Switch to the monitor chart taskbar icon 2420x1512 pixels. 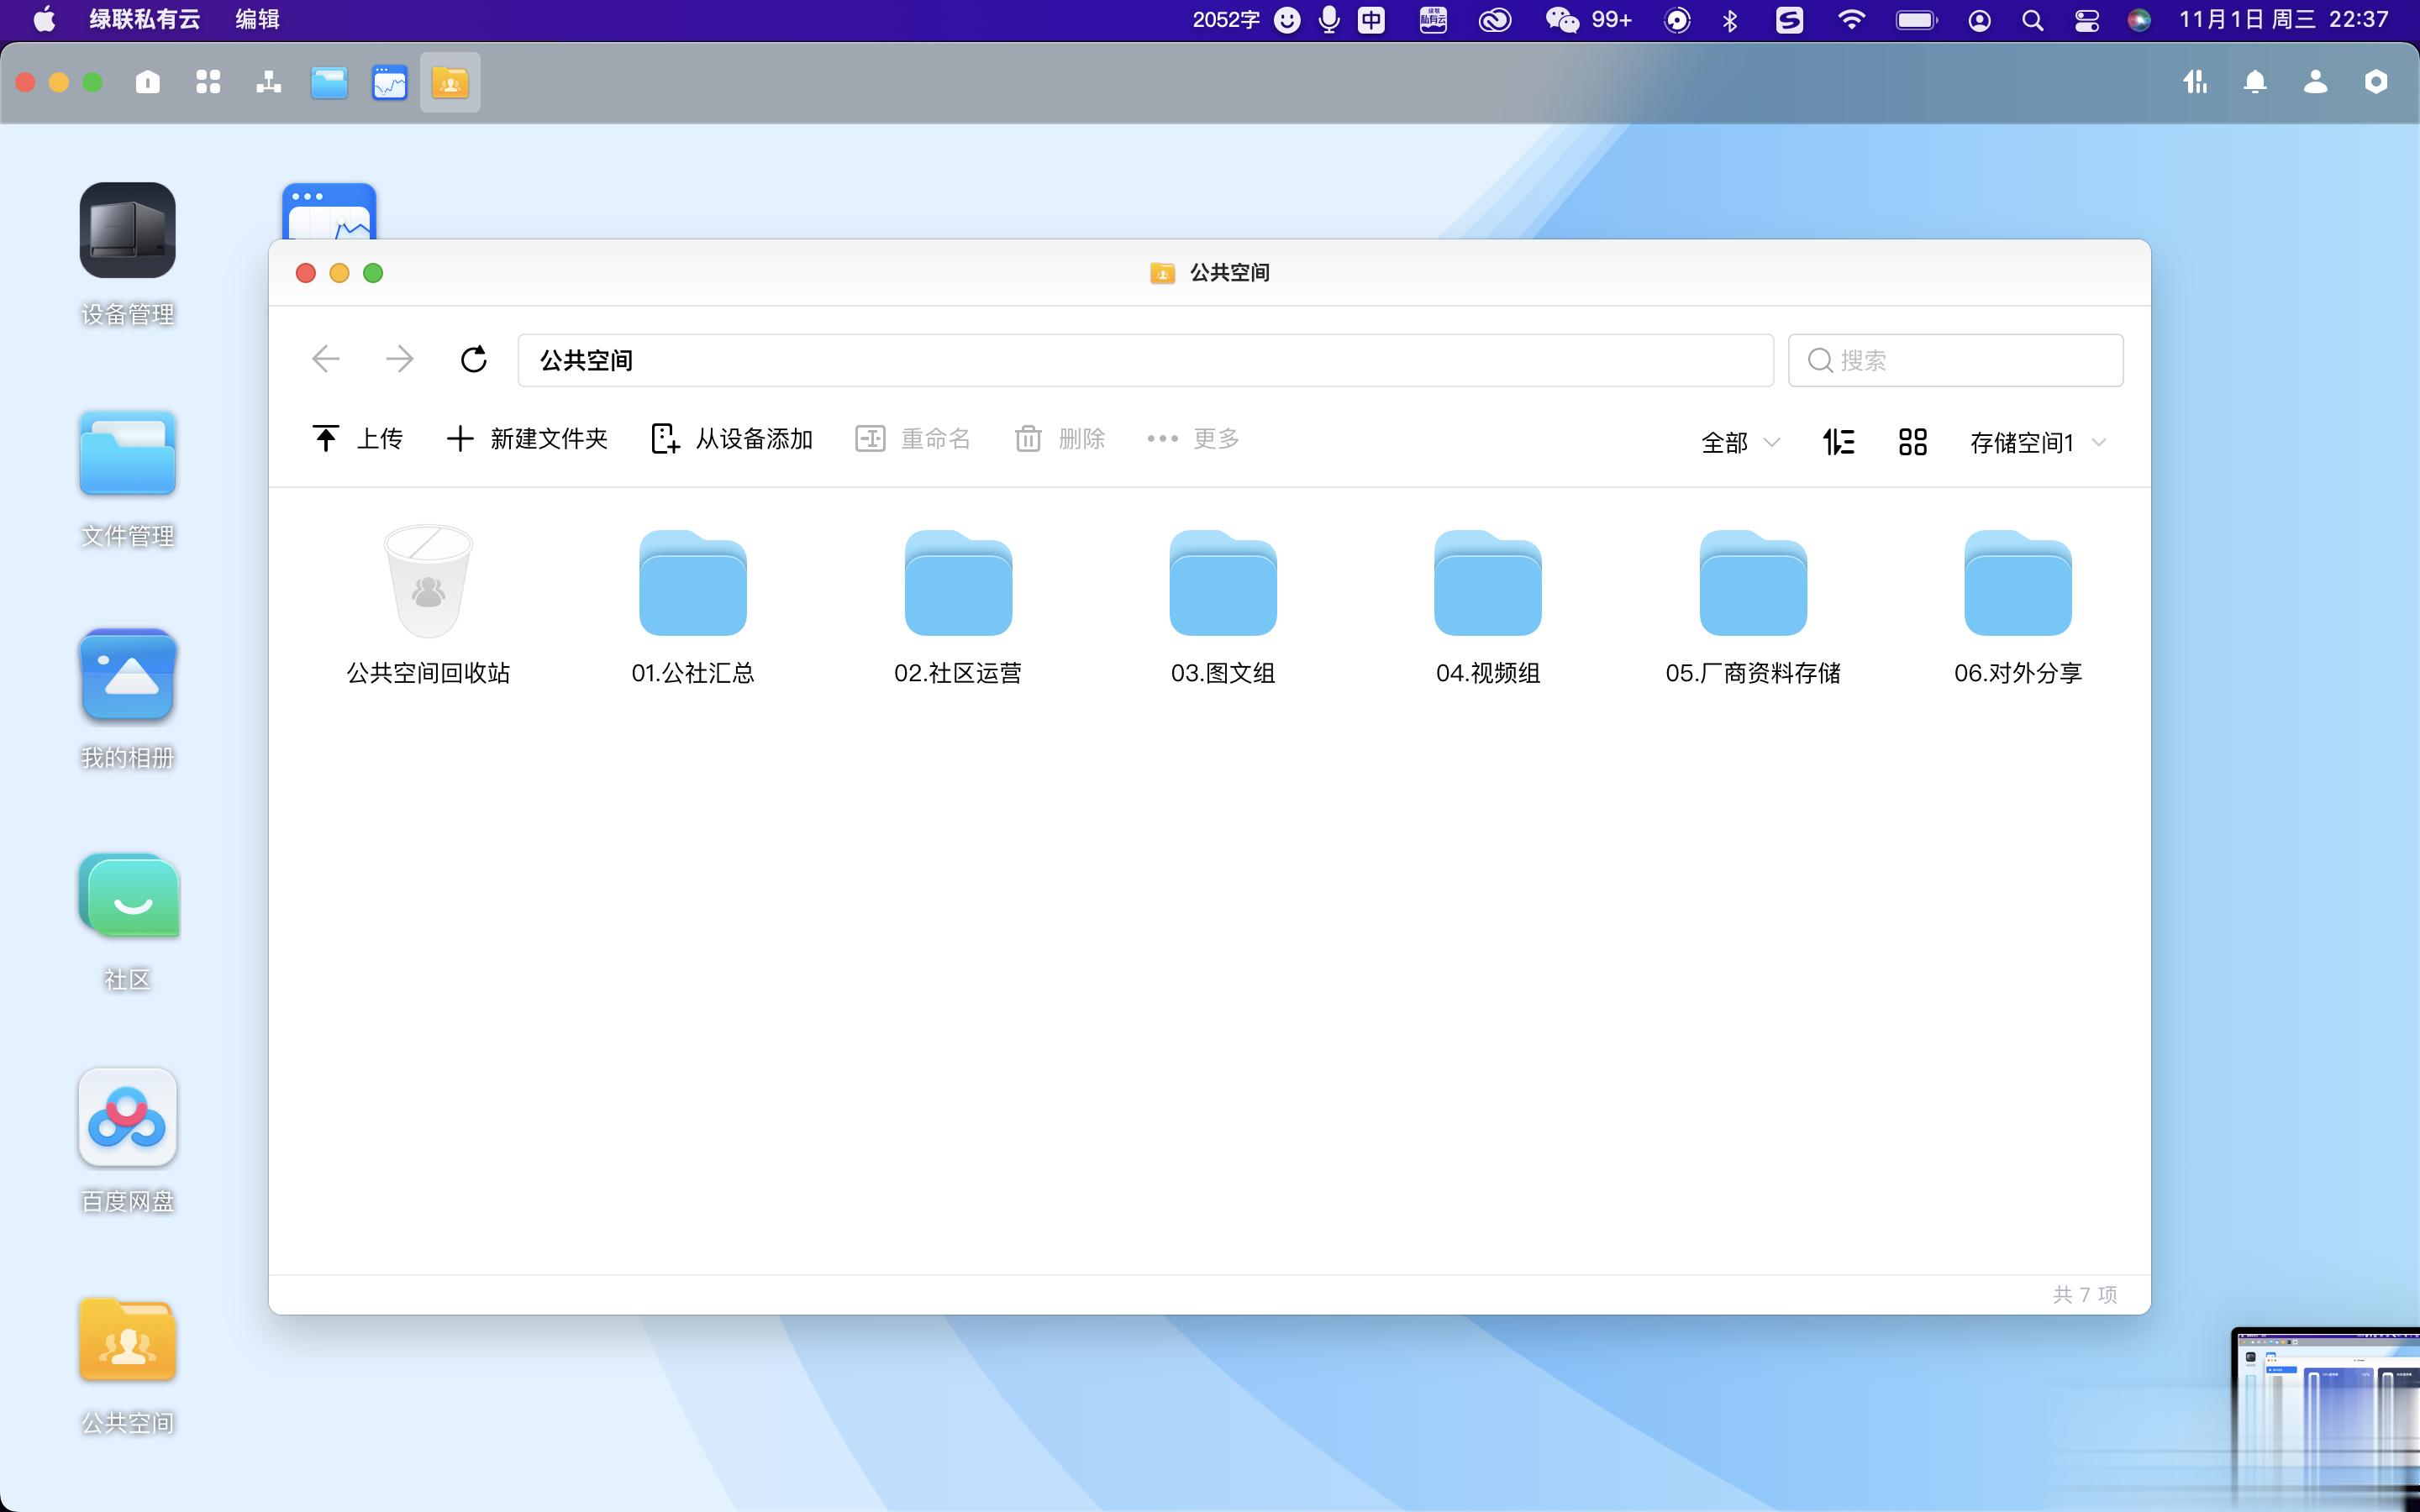point(390,82)
